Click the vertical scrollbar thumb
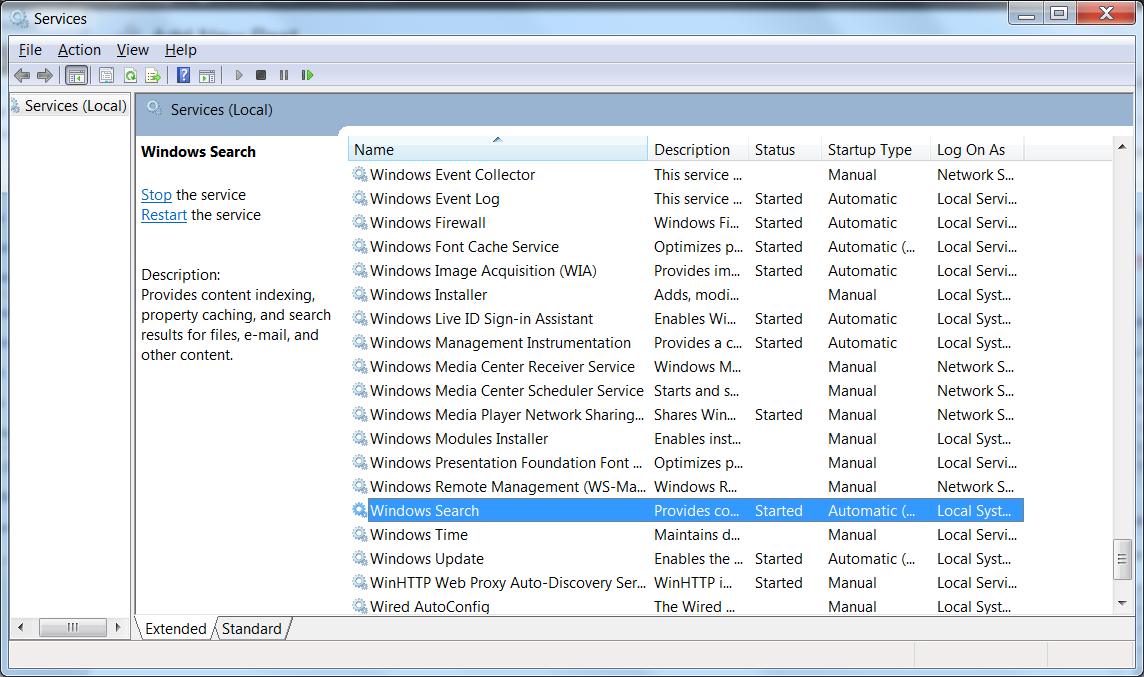The width and height of the screenshot is (1144, 677). [1122, 560]
